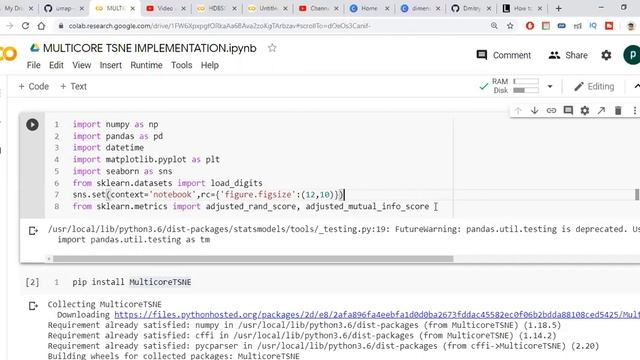
Task: Click code line 'import seaborn as sns'
Action: tap(122, 171)
